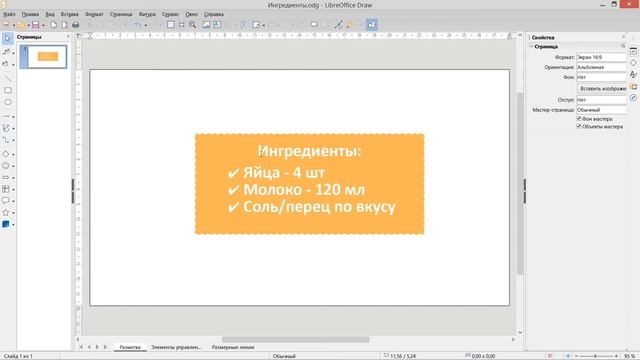
Task: Click the 95 % zoom level
Action: [x=629, y=356]
